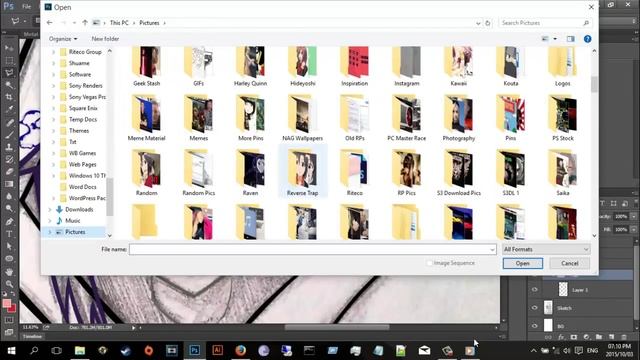The image size is (640, 360).
Task: Select the Spot Healing Brush tool
Action: (x=9, y=122)
